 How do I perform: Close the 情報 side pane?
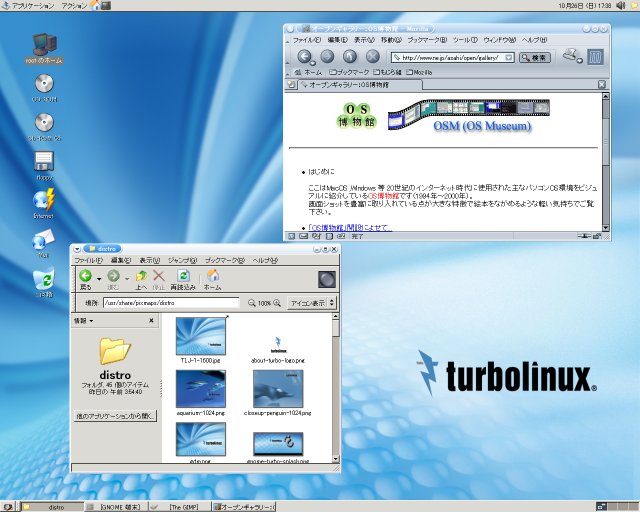[x=151, y=321]
